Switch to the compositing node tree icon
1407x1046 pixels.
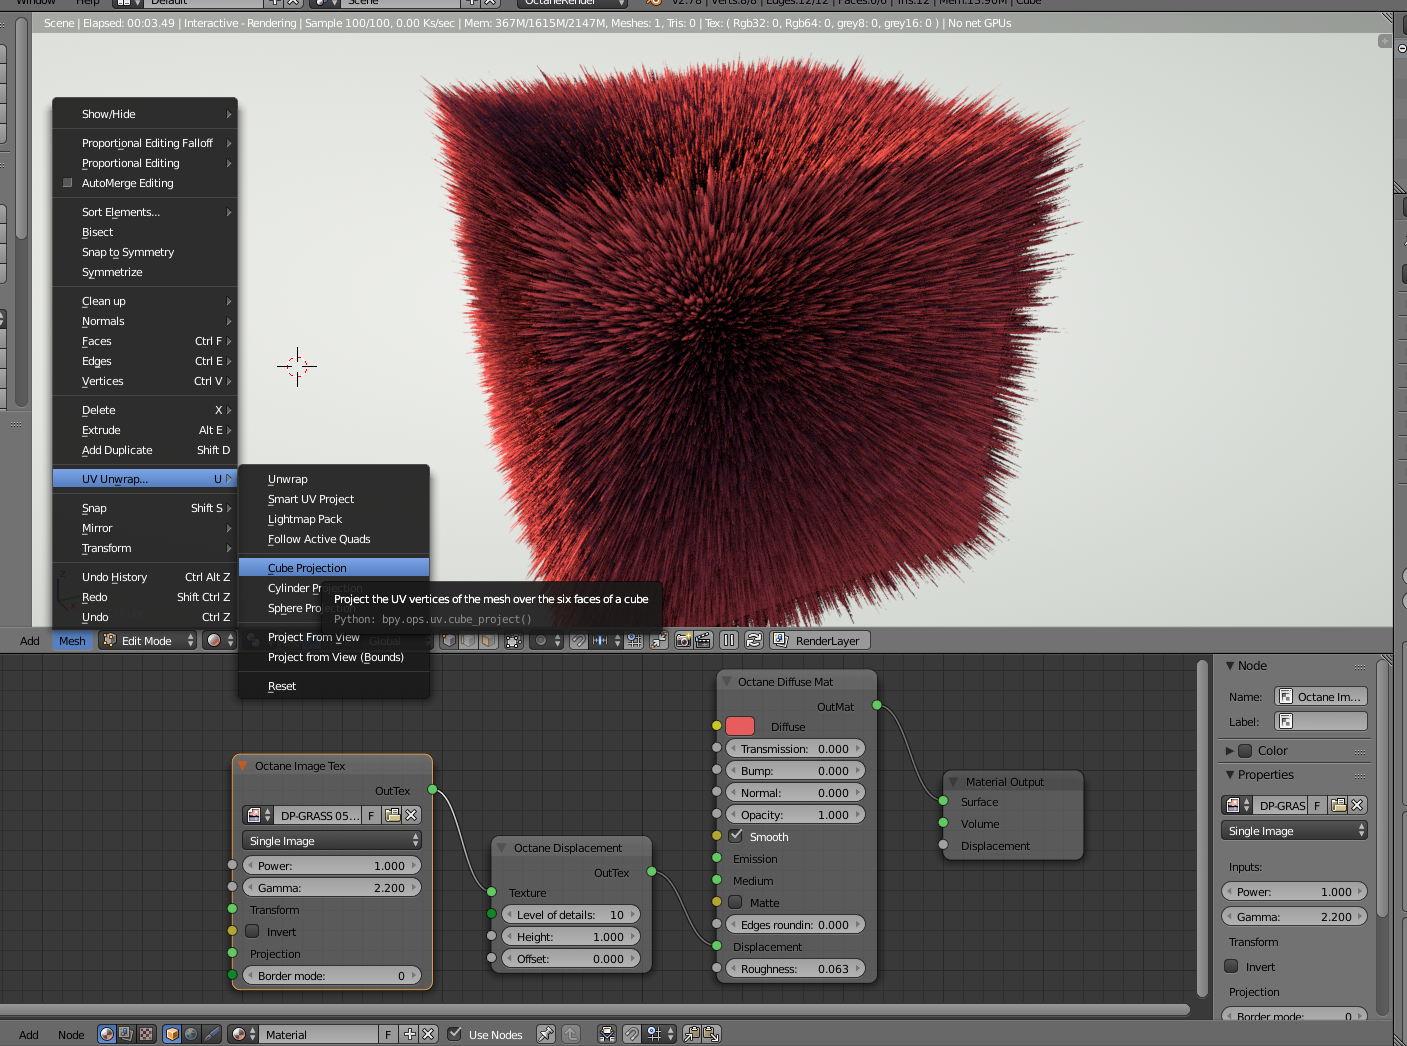point(126,1034)
